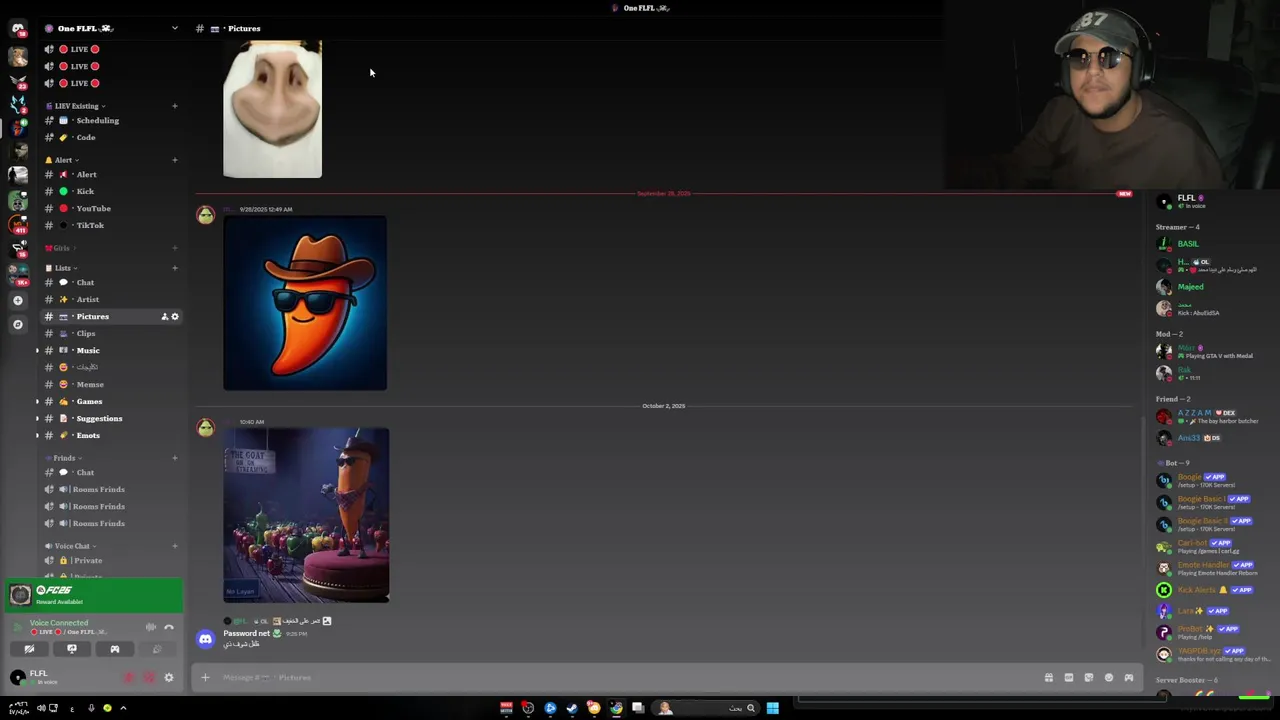Open server with 411 notification badge

pyautogui.click(x=17, y=224)
